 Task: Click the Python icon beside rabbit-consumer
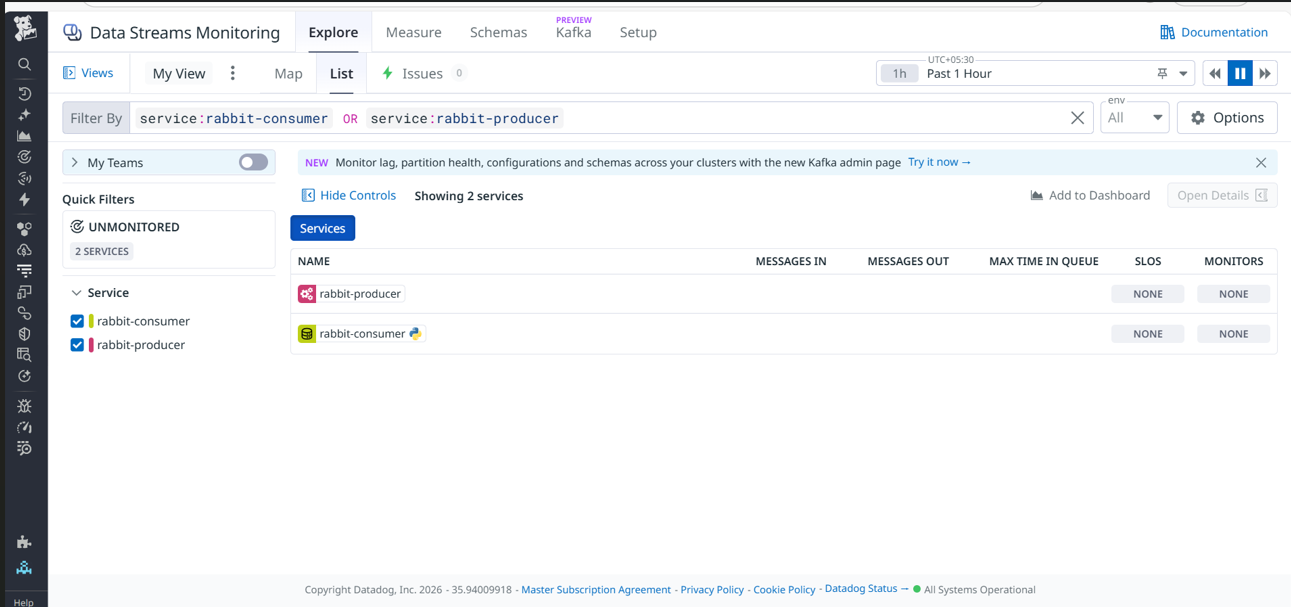416,334
